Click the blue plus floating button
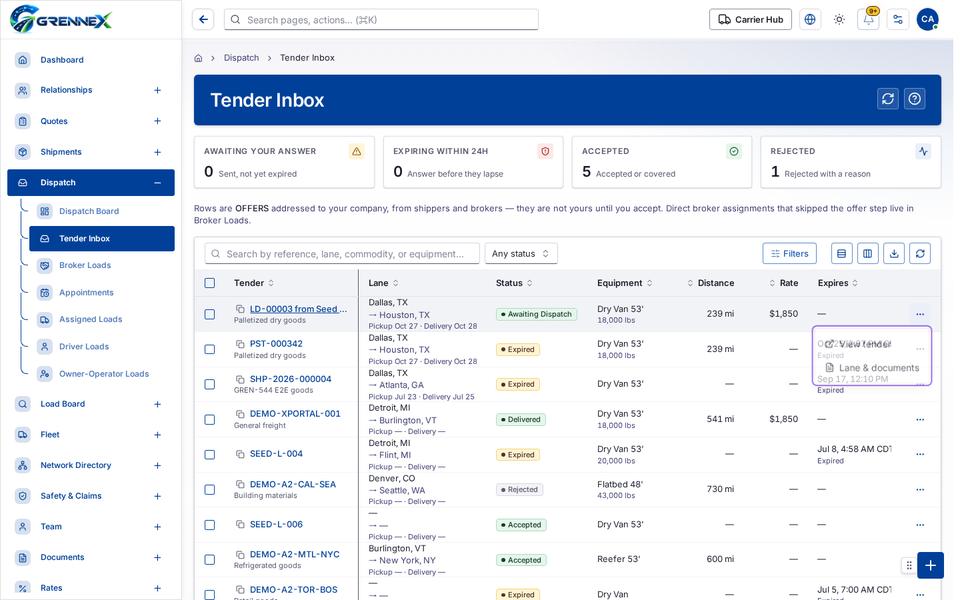This screenshot has height=600, width=960. (930, 565)
